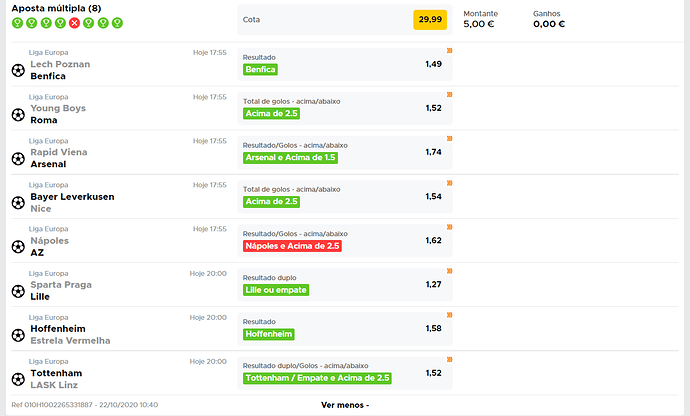Screen dimensions: 690x416
Task: Click the AZ team name
Action: click(x=37, y=253)
